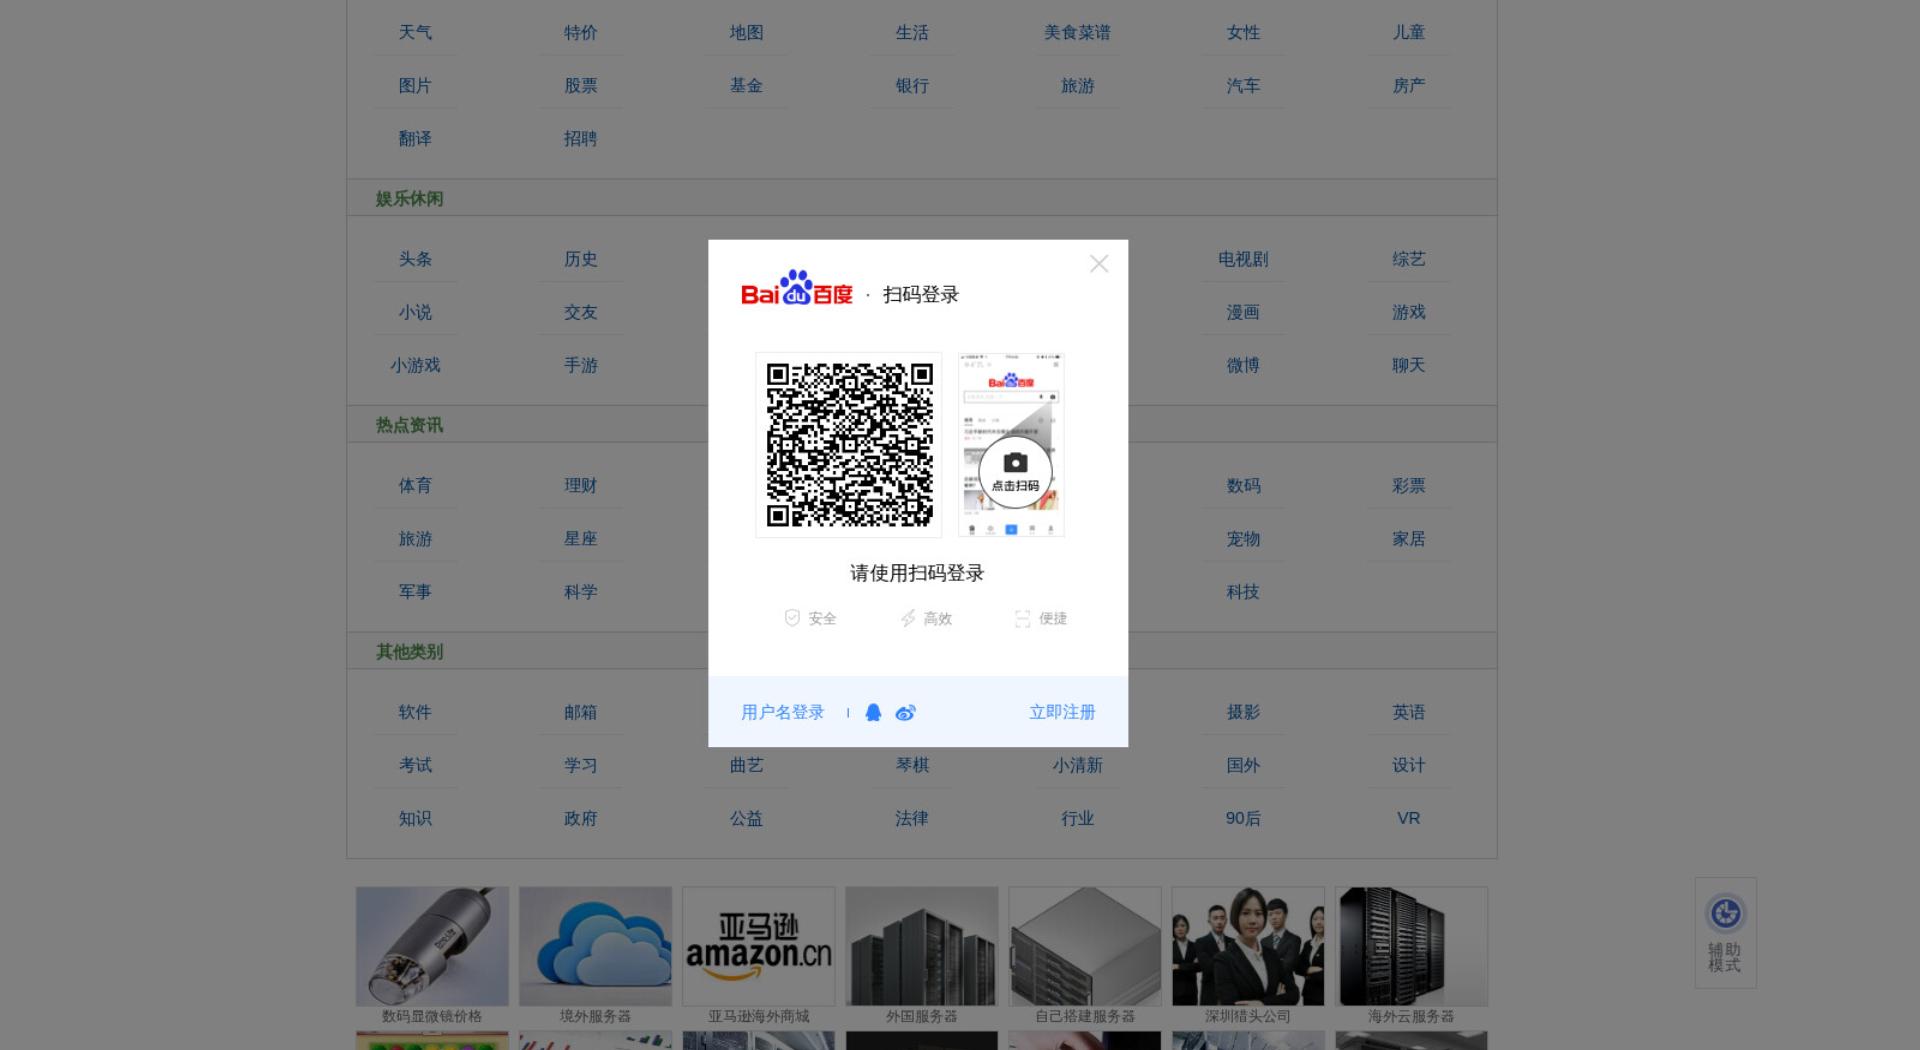Click the phone scan preview image
The image size is (1920, 1050).
click(1011, 445)
